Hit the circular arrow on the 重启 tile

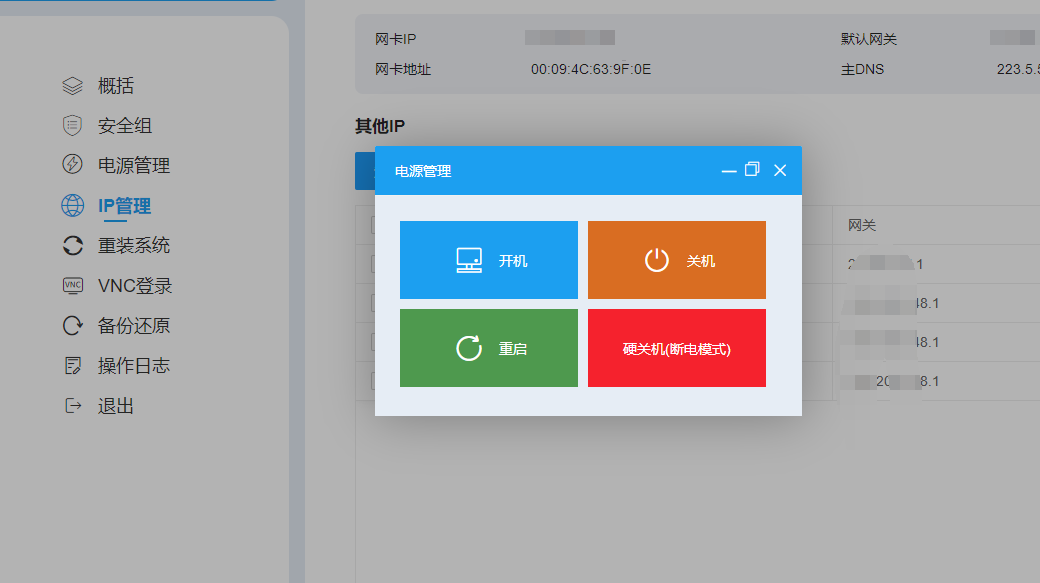469,348
